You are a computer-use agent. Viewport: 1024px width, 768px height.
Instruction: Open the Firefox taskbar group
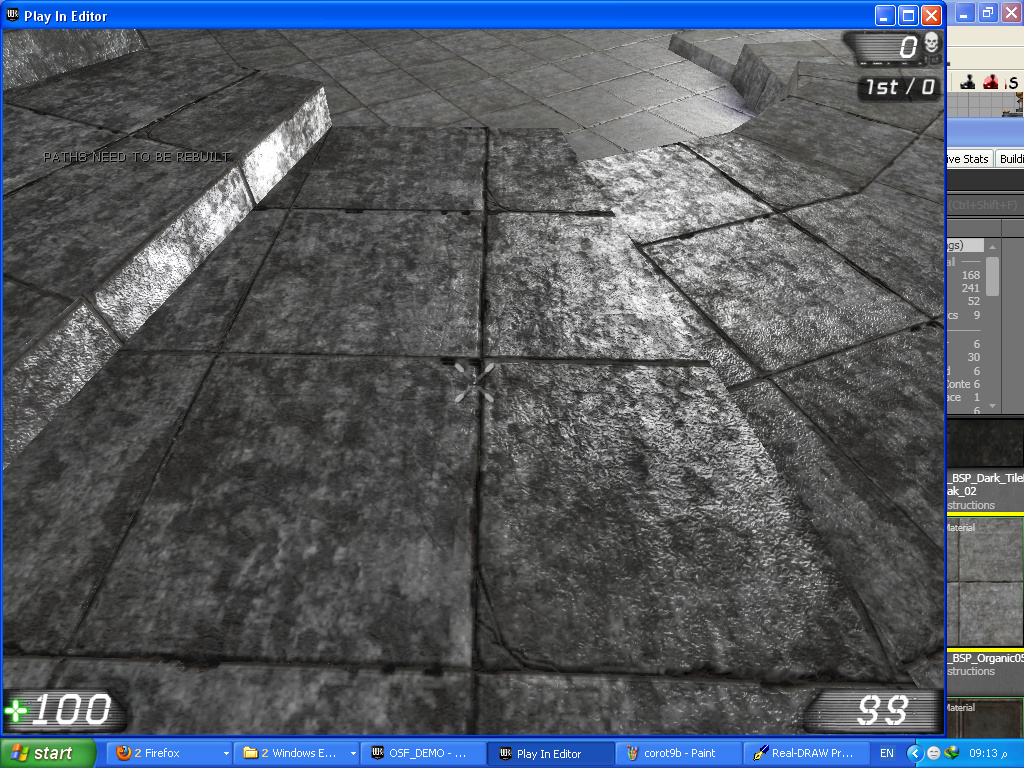pos(168,753)
